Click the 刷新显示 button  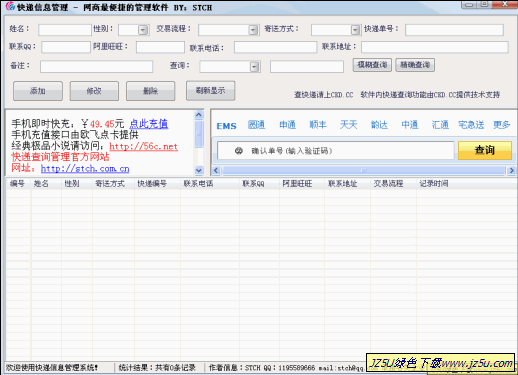[210, 90]
